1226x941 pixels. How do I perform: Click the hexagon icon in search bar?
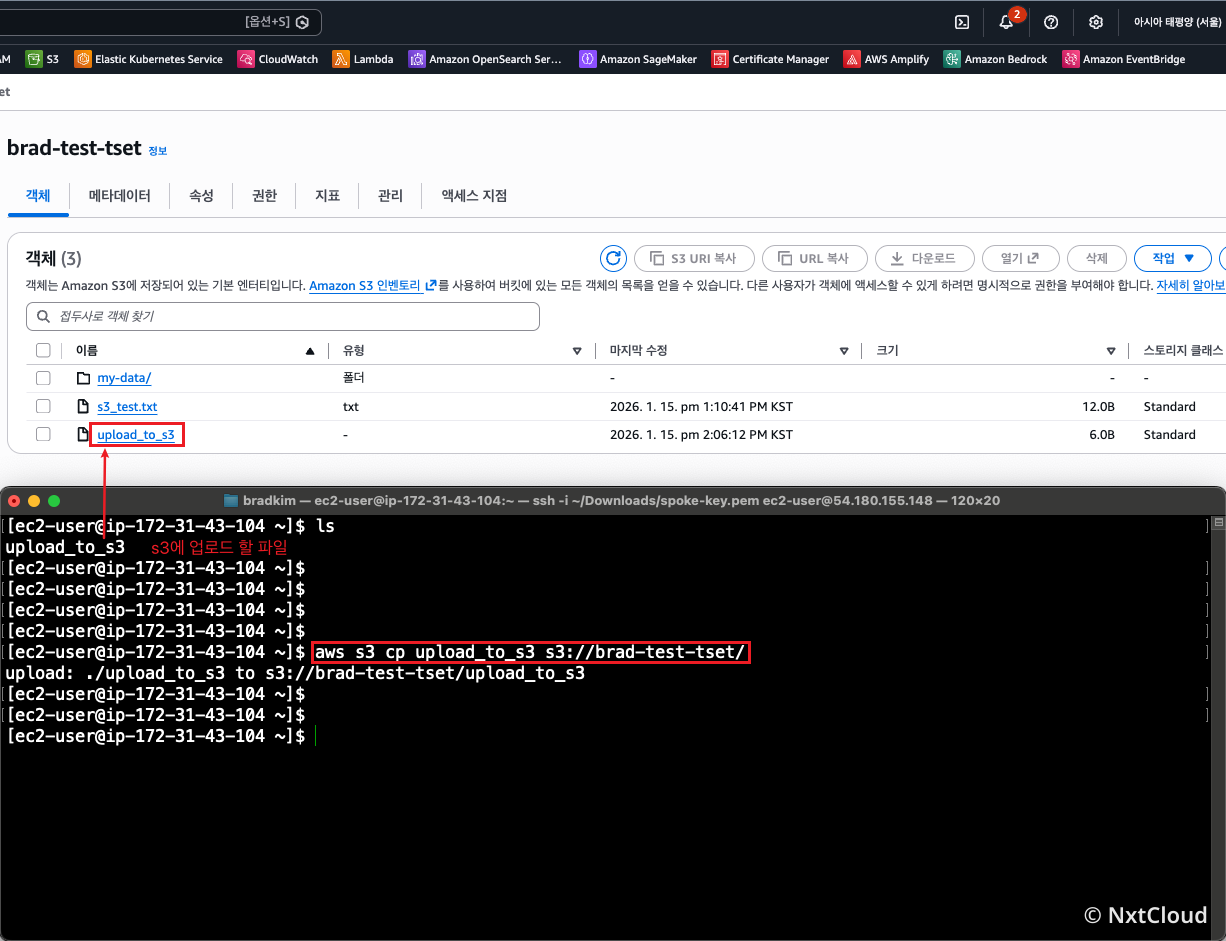tap(302, 21)
